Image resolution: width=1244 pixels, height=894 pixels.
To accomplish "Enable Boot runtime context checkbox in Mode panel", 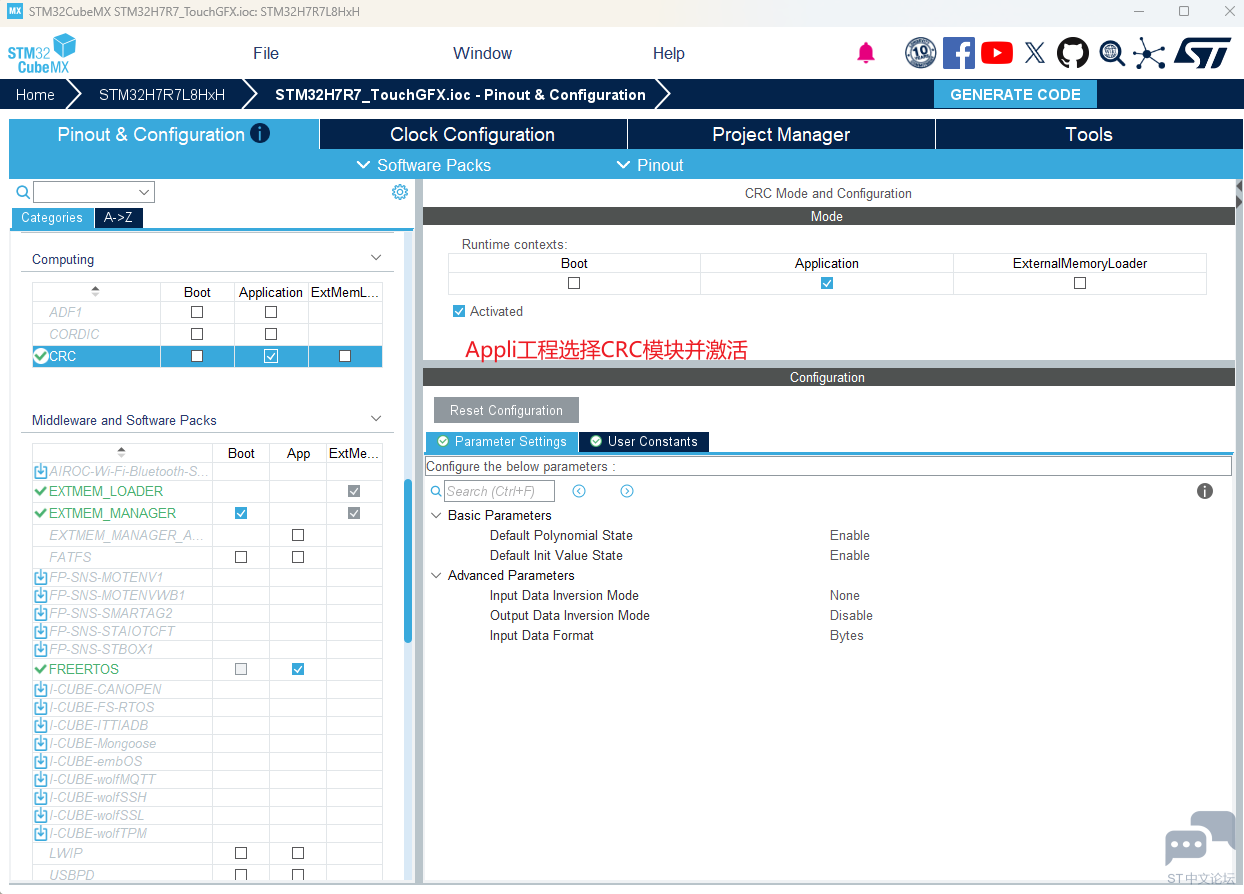I will click(574, 283).
